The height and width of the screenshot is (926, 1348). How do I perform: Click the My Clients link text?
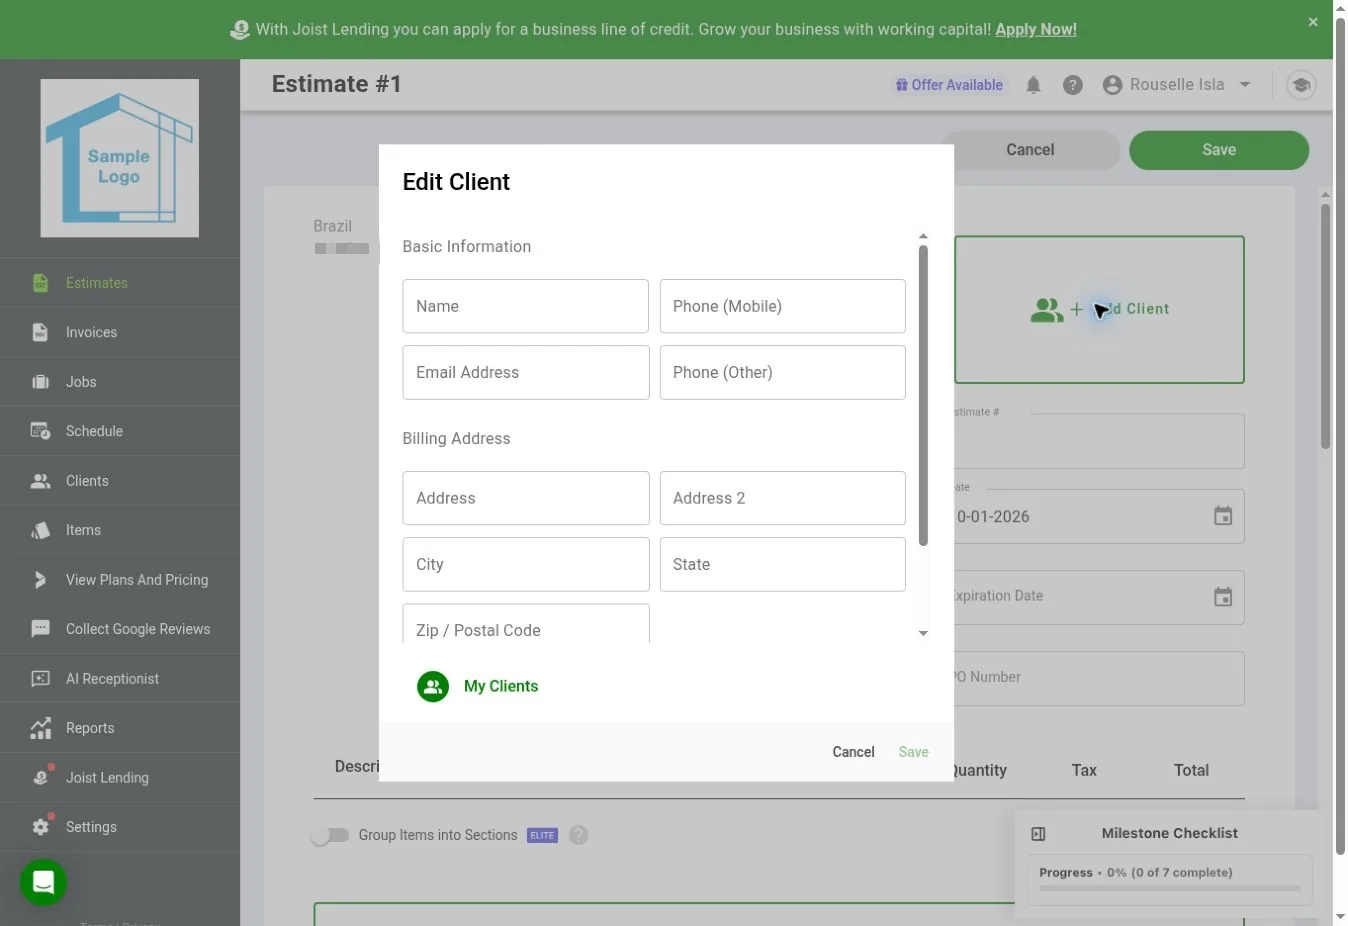[x=501, y=686]
